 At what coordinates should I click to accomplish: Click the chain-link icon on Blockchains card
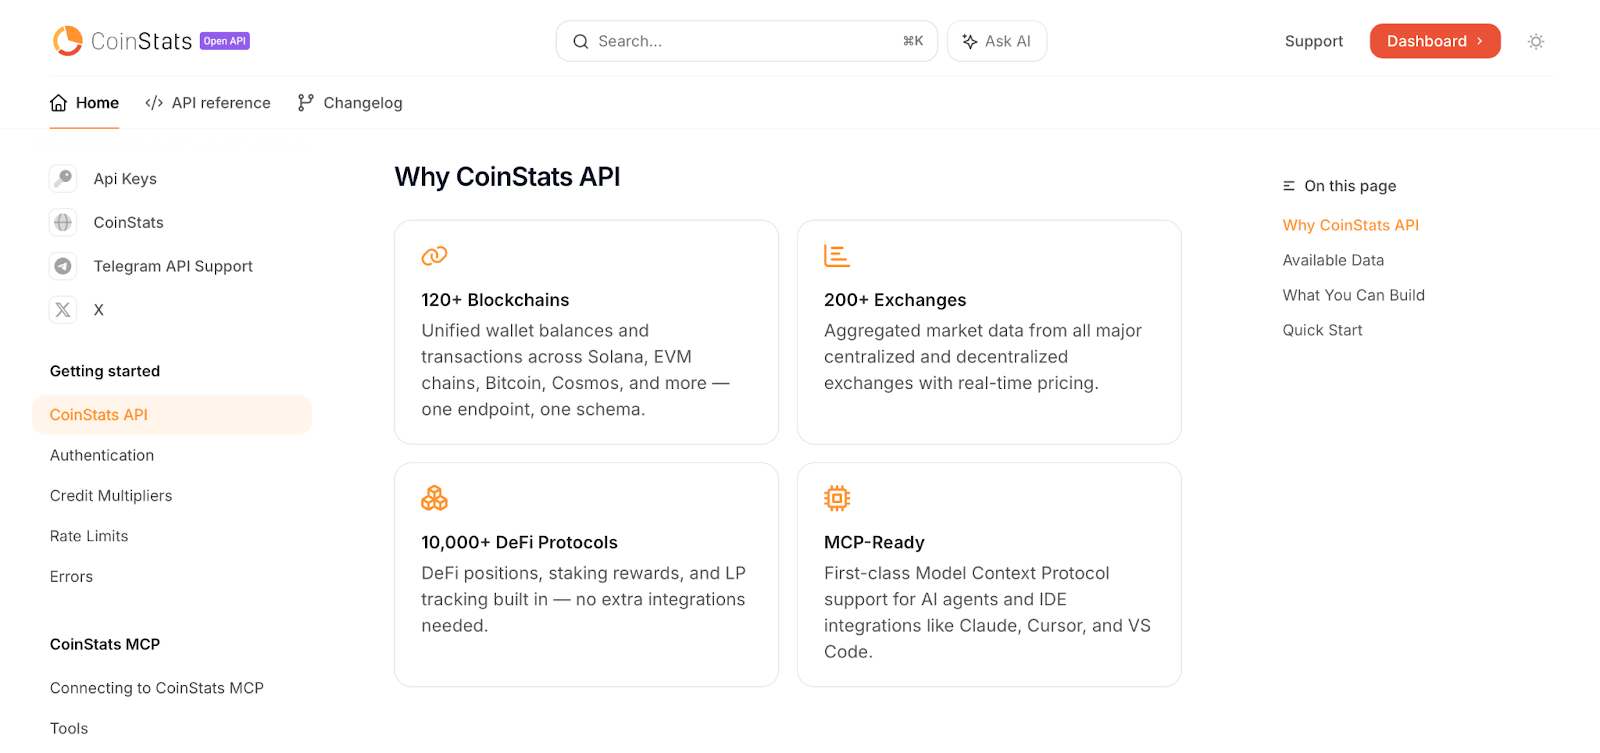coord(434,256)
